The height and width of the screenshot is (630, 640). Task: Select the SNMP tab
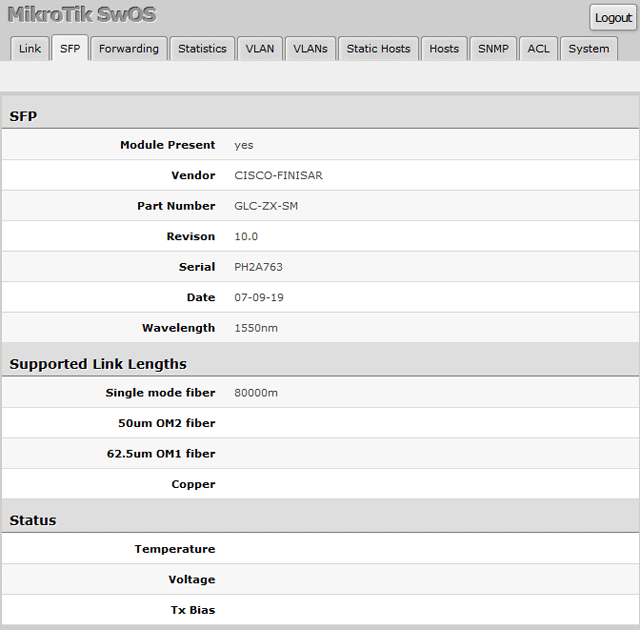click(x=493, y=49)
